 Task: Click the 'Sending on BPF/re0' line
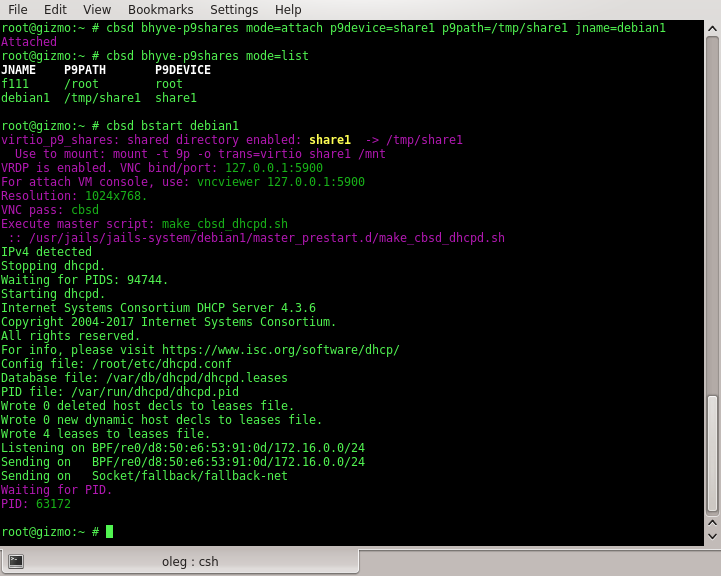point(183,462)
